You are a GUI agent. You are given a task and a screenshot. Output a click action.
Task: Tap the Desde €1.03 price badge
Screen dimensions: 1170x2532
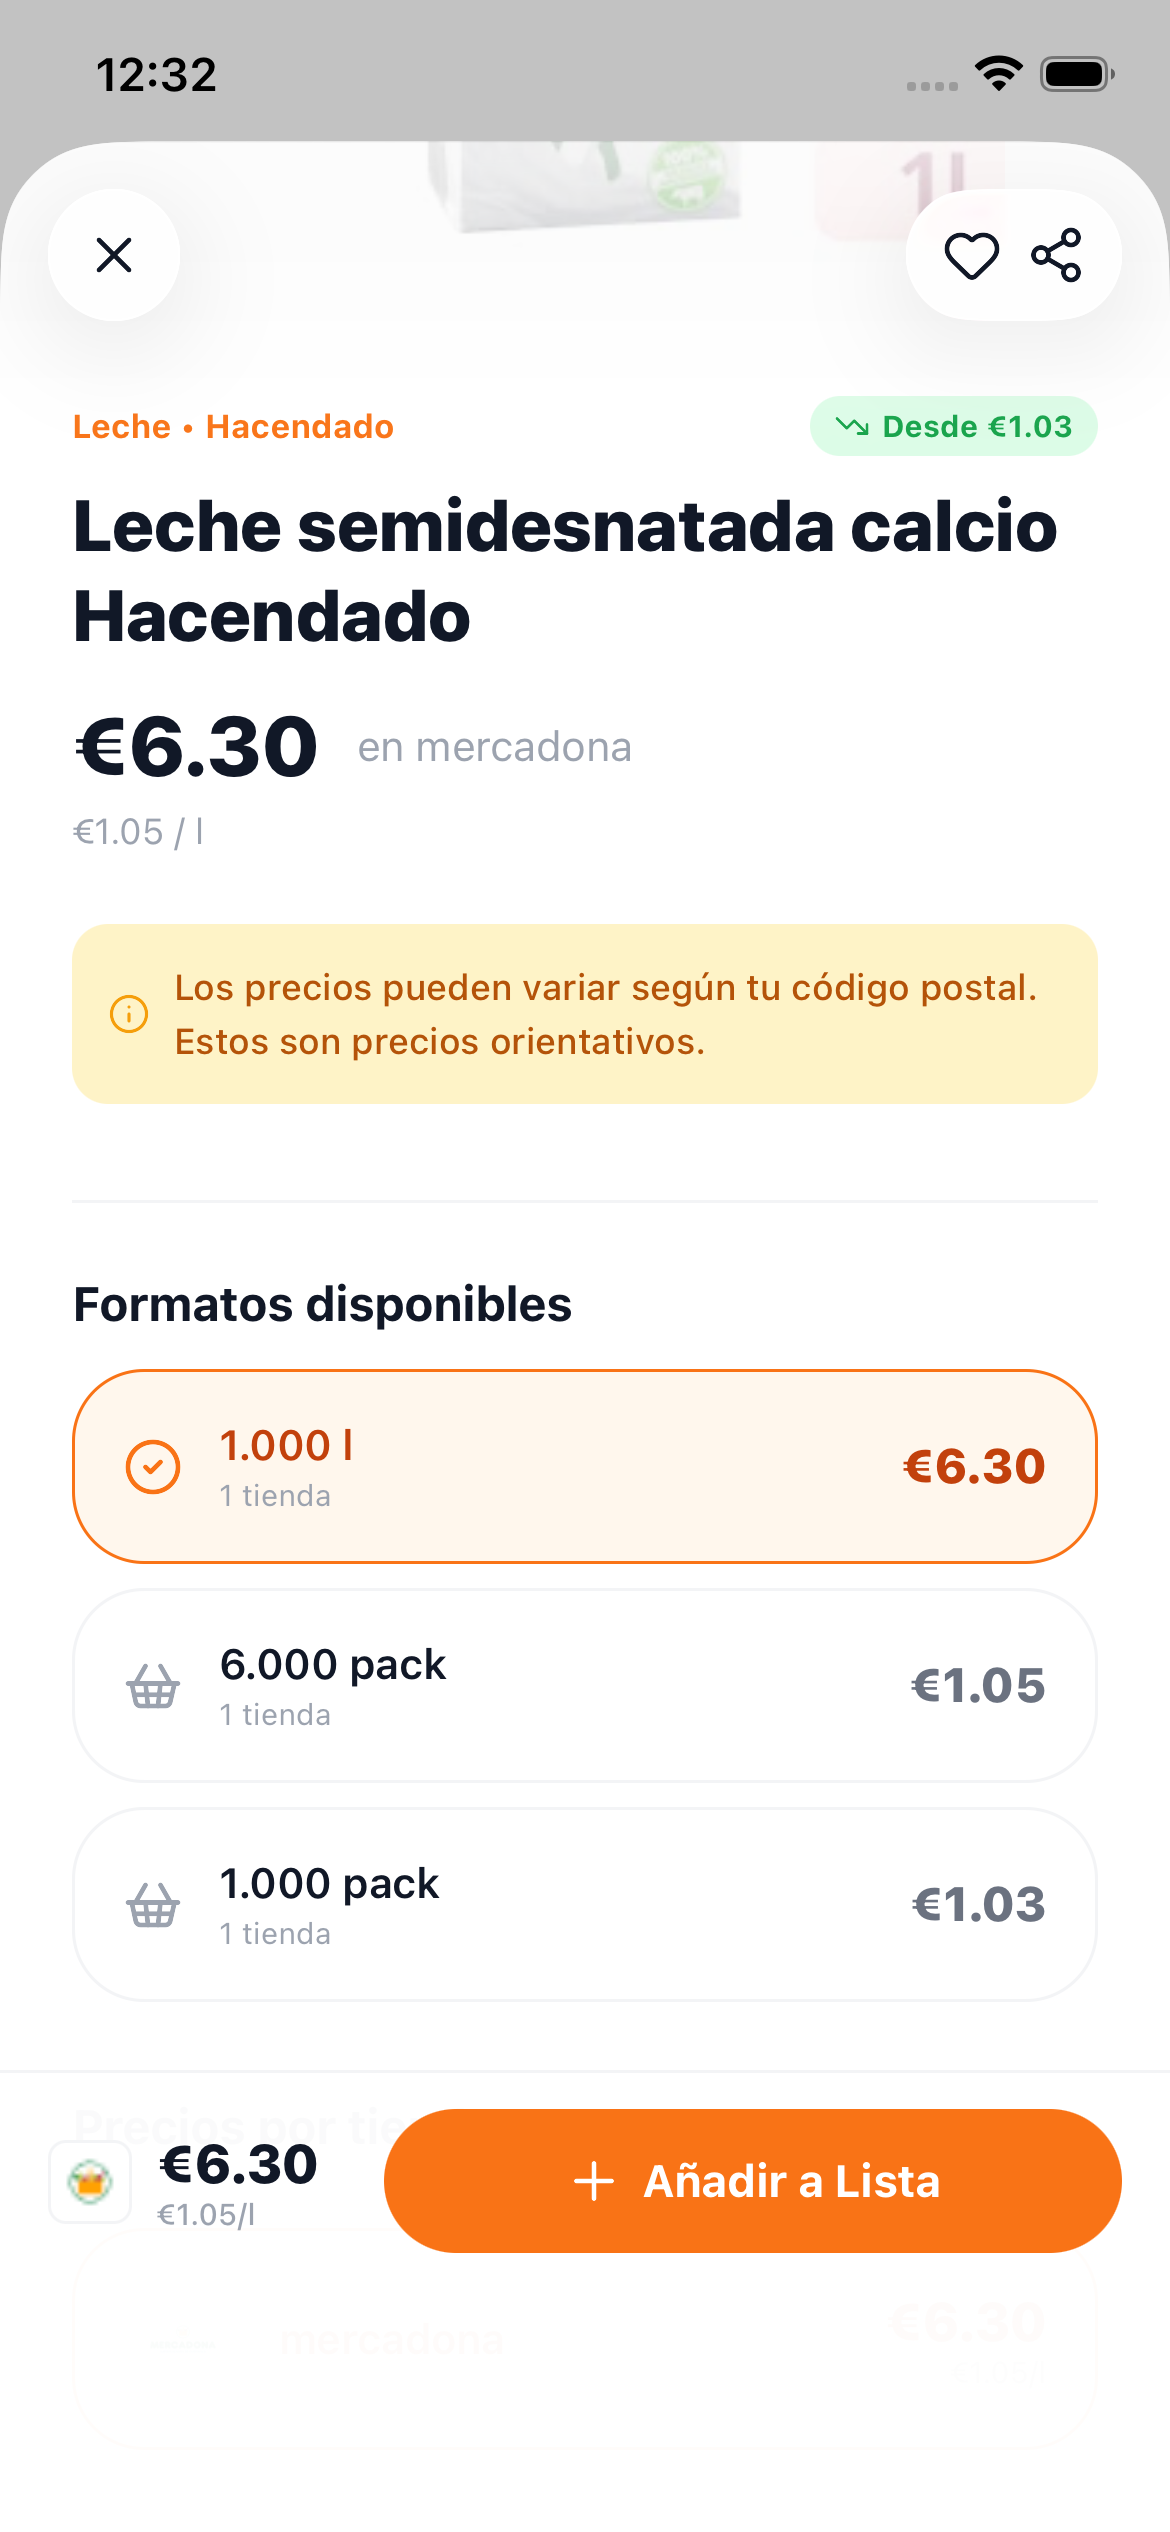click(953, 427)
